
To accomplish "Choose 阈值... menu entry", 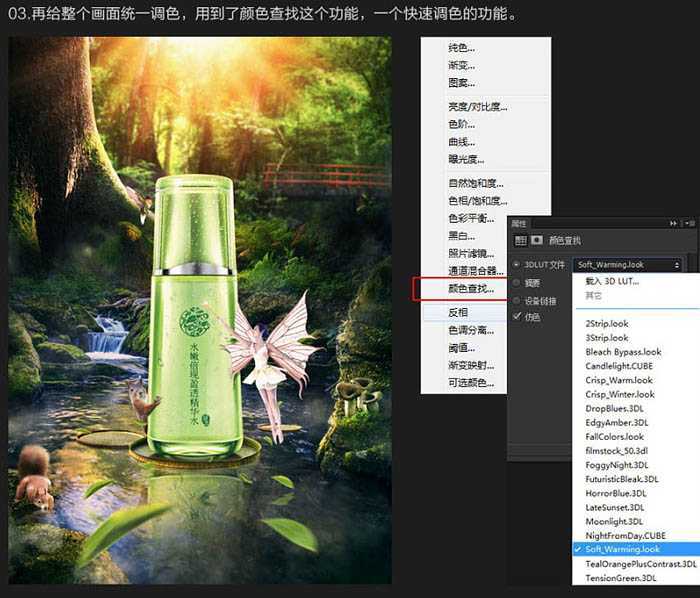I will (x=462, y=348).
